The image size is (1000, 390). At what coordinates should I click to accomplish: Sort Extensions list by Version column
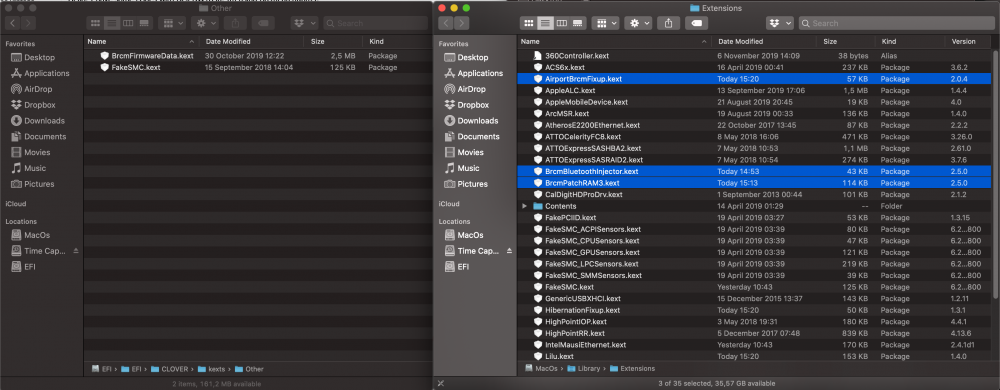tap(968, 41)
